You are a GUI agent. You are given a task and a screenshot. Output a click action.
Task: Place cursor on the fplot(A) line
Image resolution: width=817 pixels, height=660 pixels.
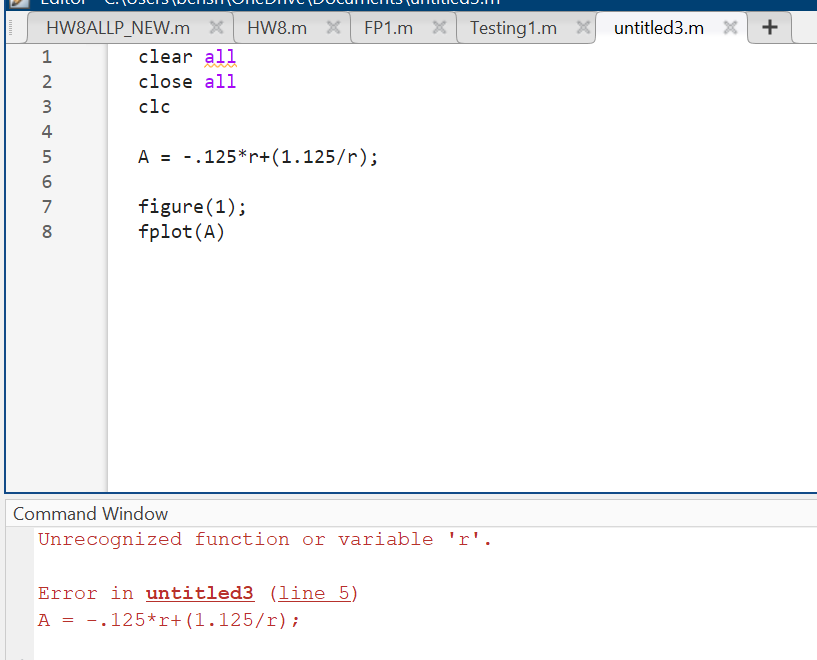tap(182, 232)
